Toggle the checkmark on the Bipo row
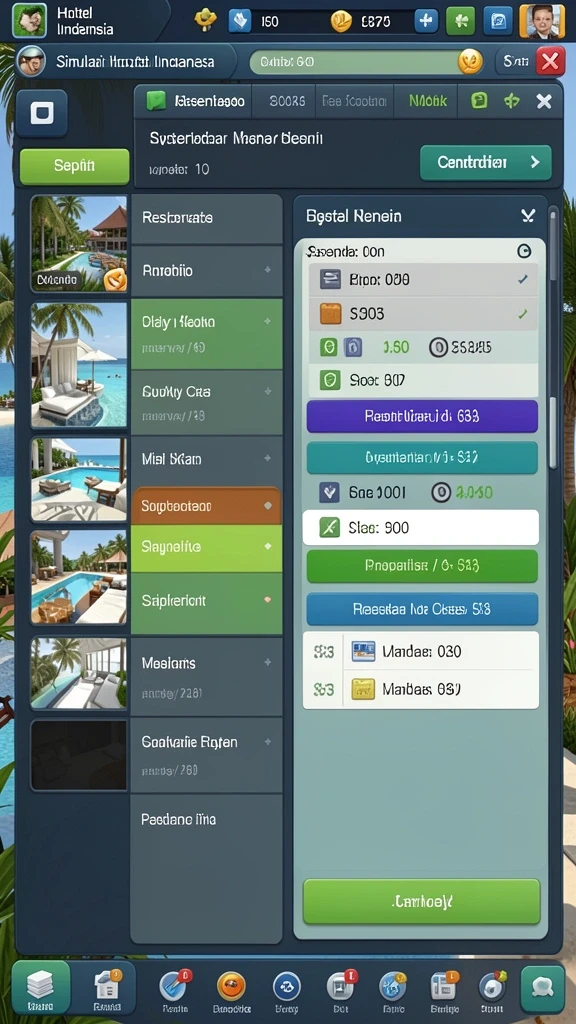 (x=522, y=280)
